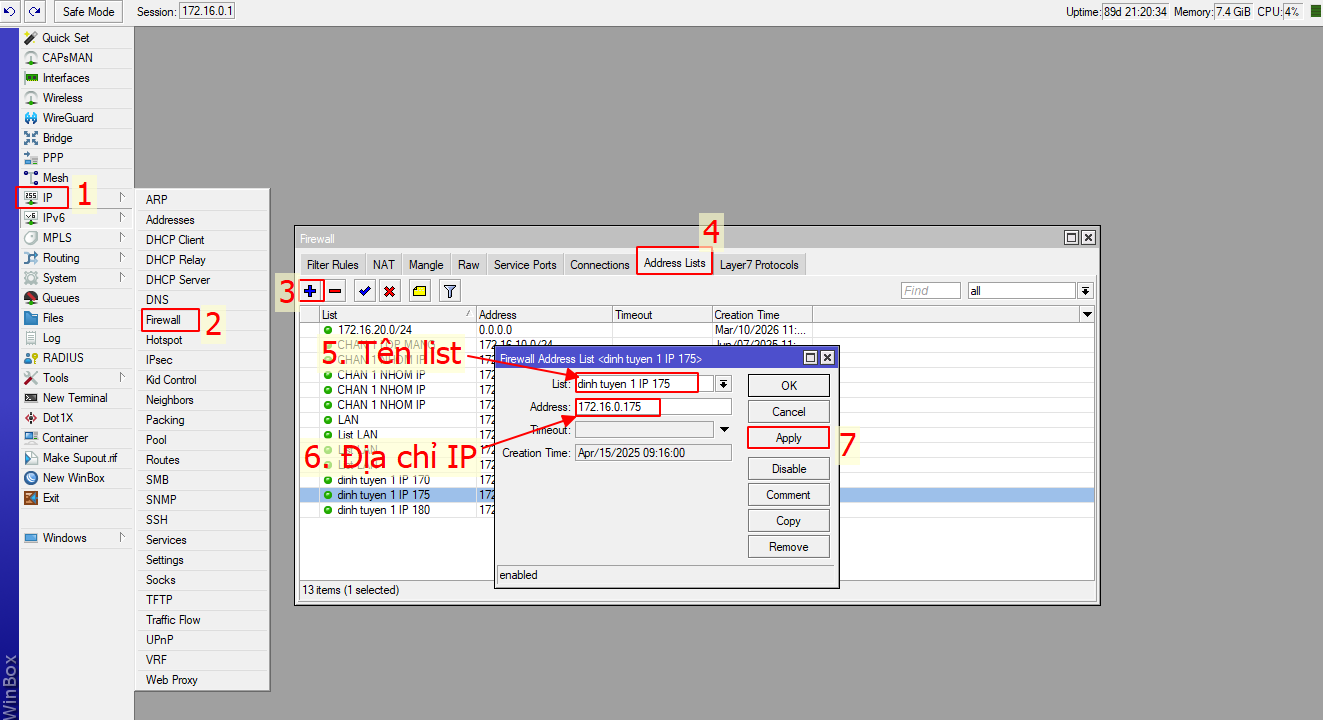Click the filter funnel icon
Image resolution: width=1323 pixels, height=720 pixels.
pyautogui.click(x=449, y=290)
